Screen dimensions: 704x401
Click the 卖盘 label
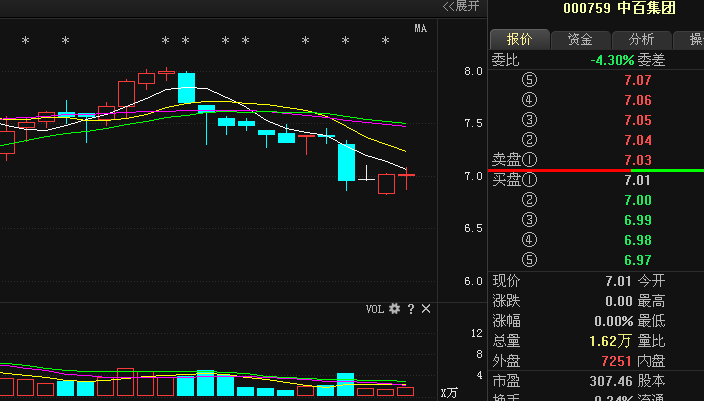click(506, 159)
